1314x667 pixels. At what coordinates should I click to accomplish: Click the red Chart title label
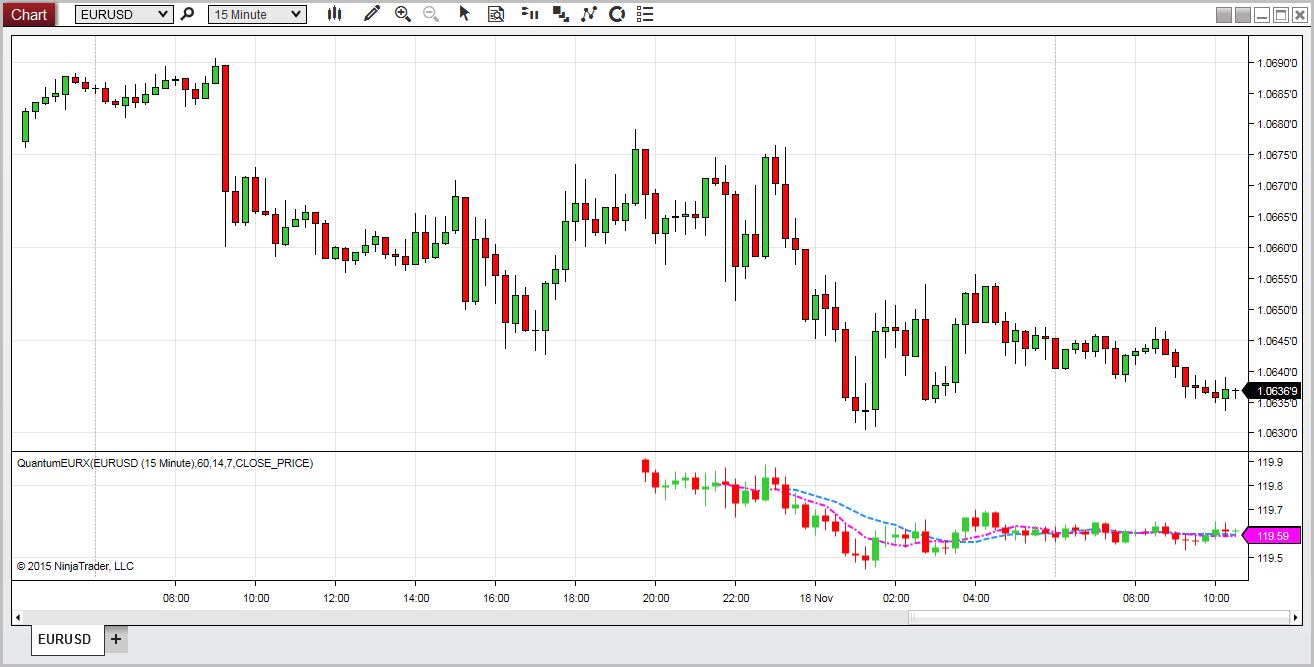(28, 14)
